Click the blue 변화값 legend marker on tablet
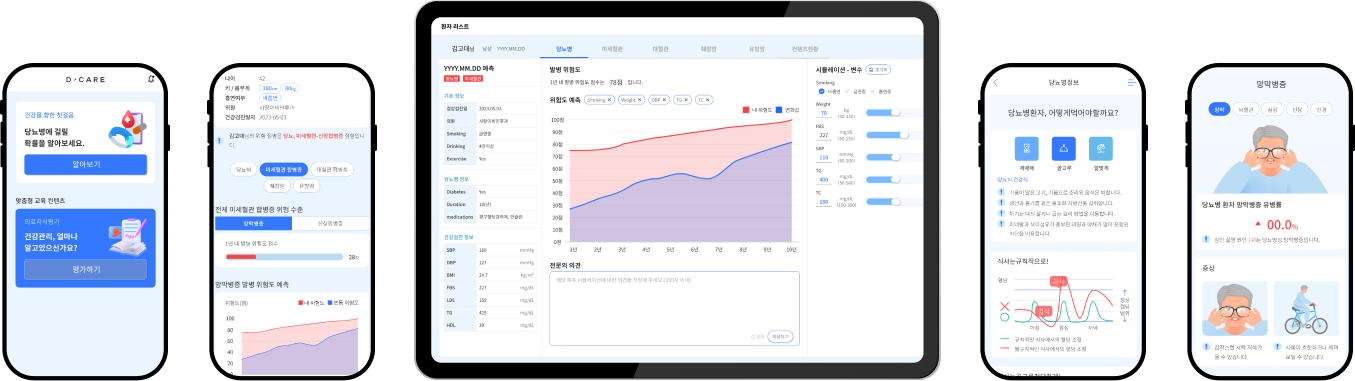The image size is (1355, 381). point(779,110)
